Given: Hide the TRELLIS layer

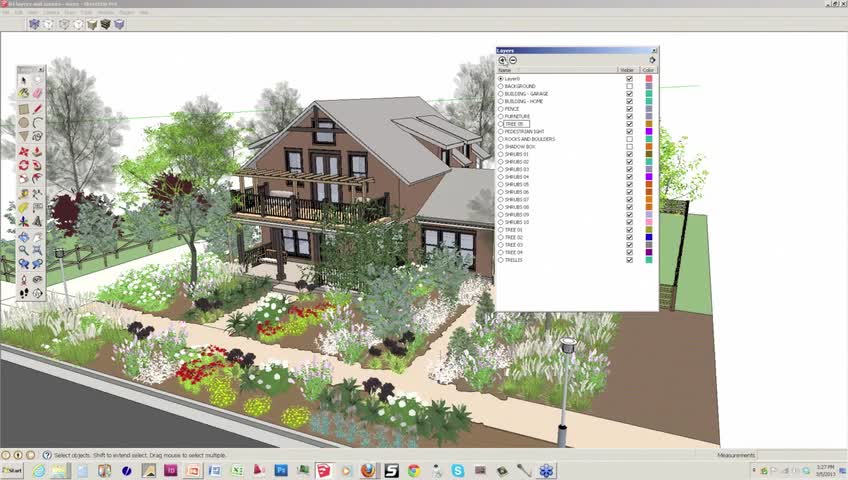Looking at the screenshot, I should [630, 260].
